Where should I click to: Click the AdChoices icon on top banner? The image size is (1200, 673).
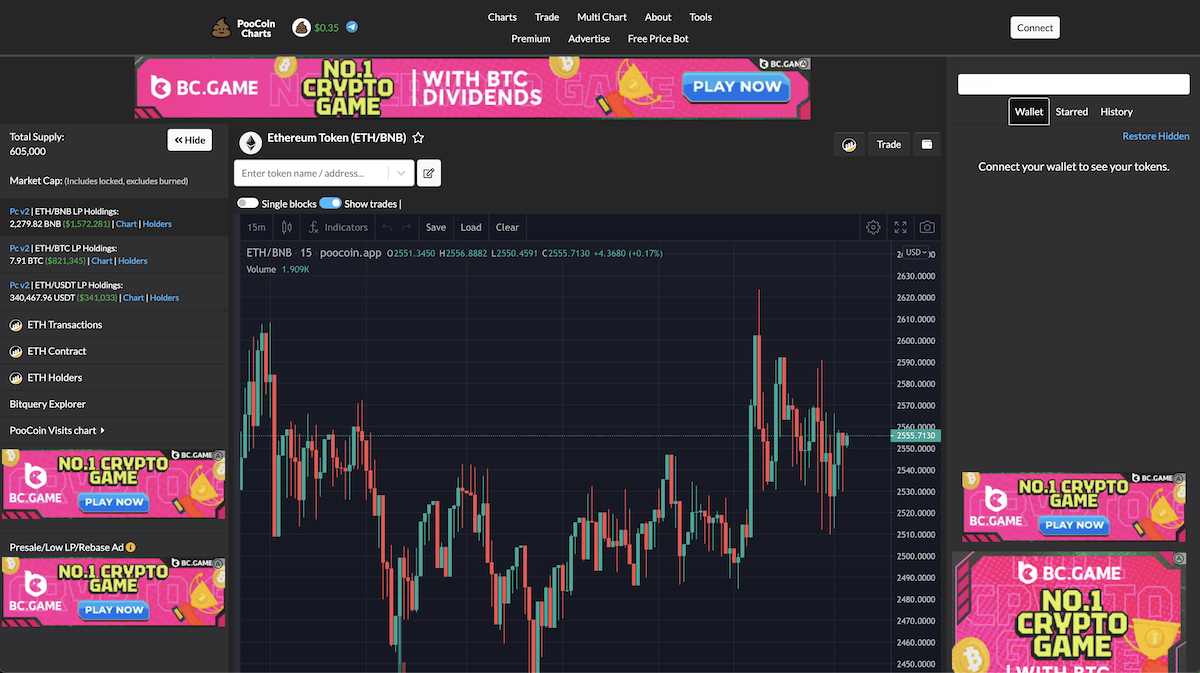tap(804, 63)
